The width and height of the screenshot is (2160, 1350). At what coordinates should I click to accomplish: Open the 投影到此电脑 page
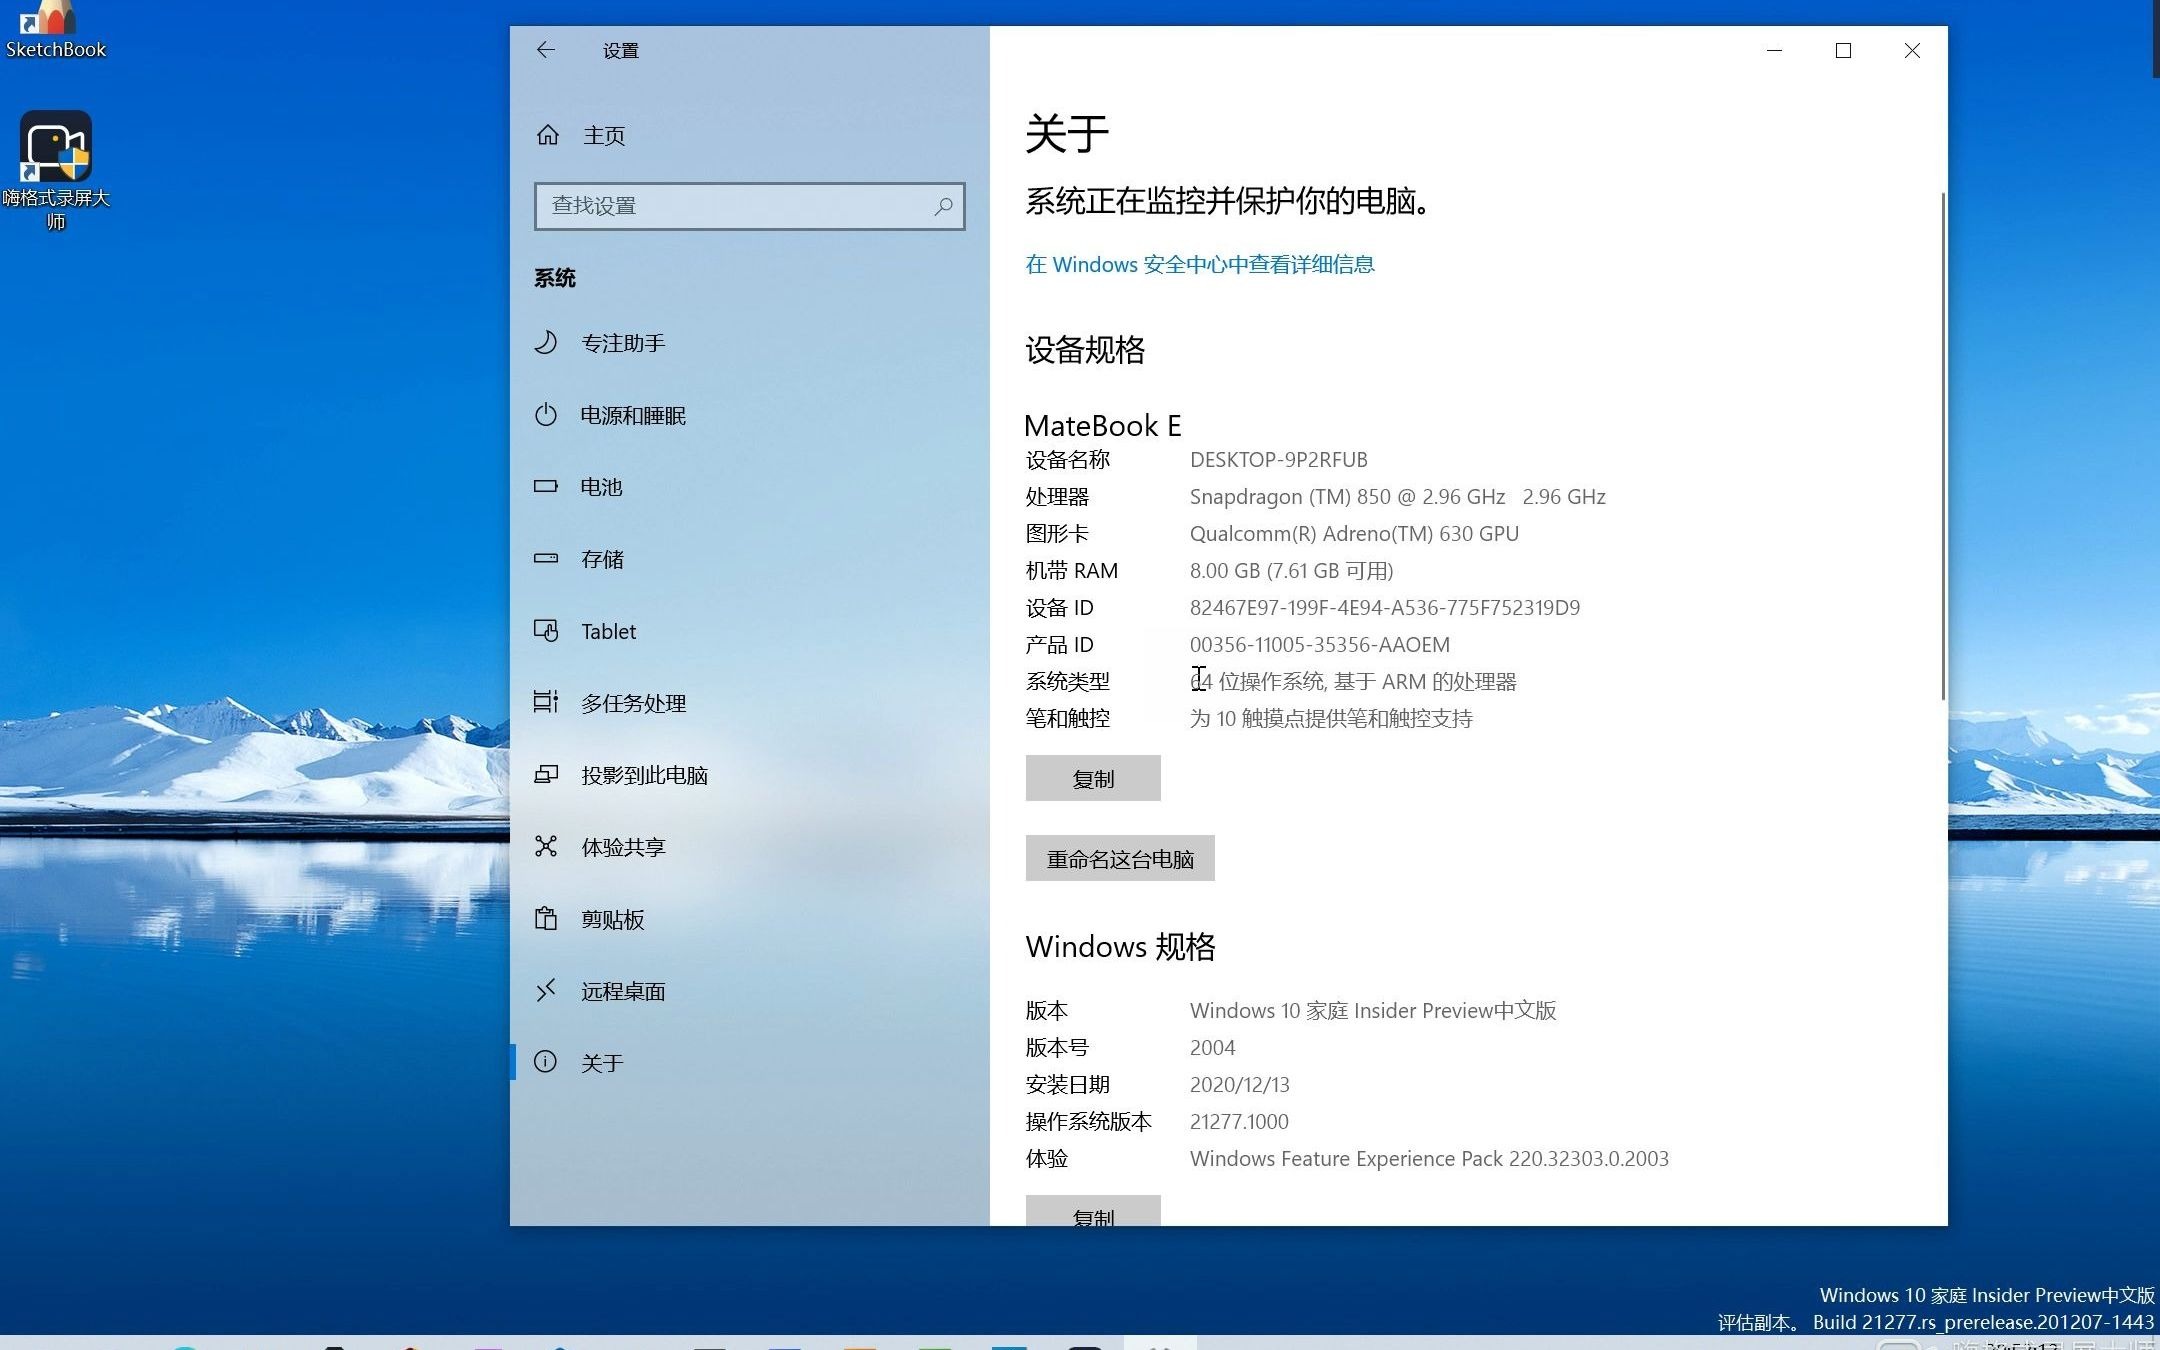(750, 775)
